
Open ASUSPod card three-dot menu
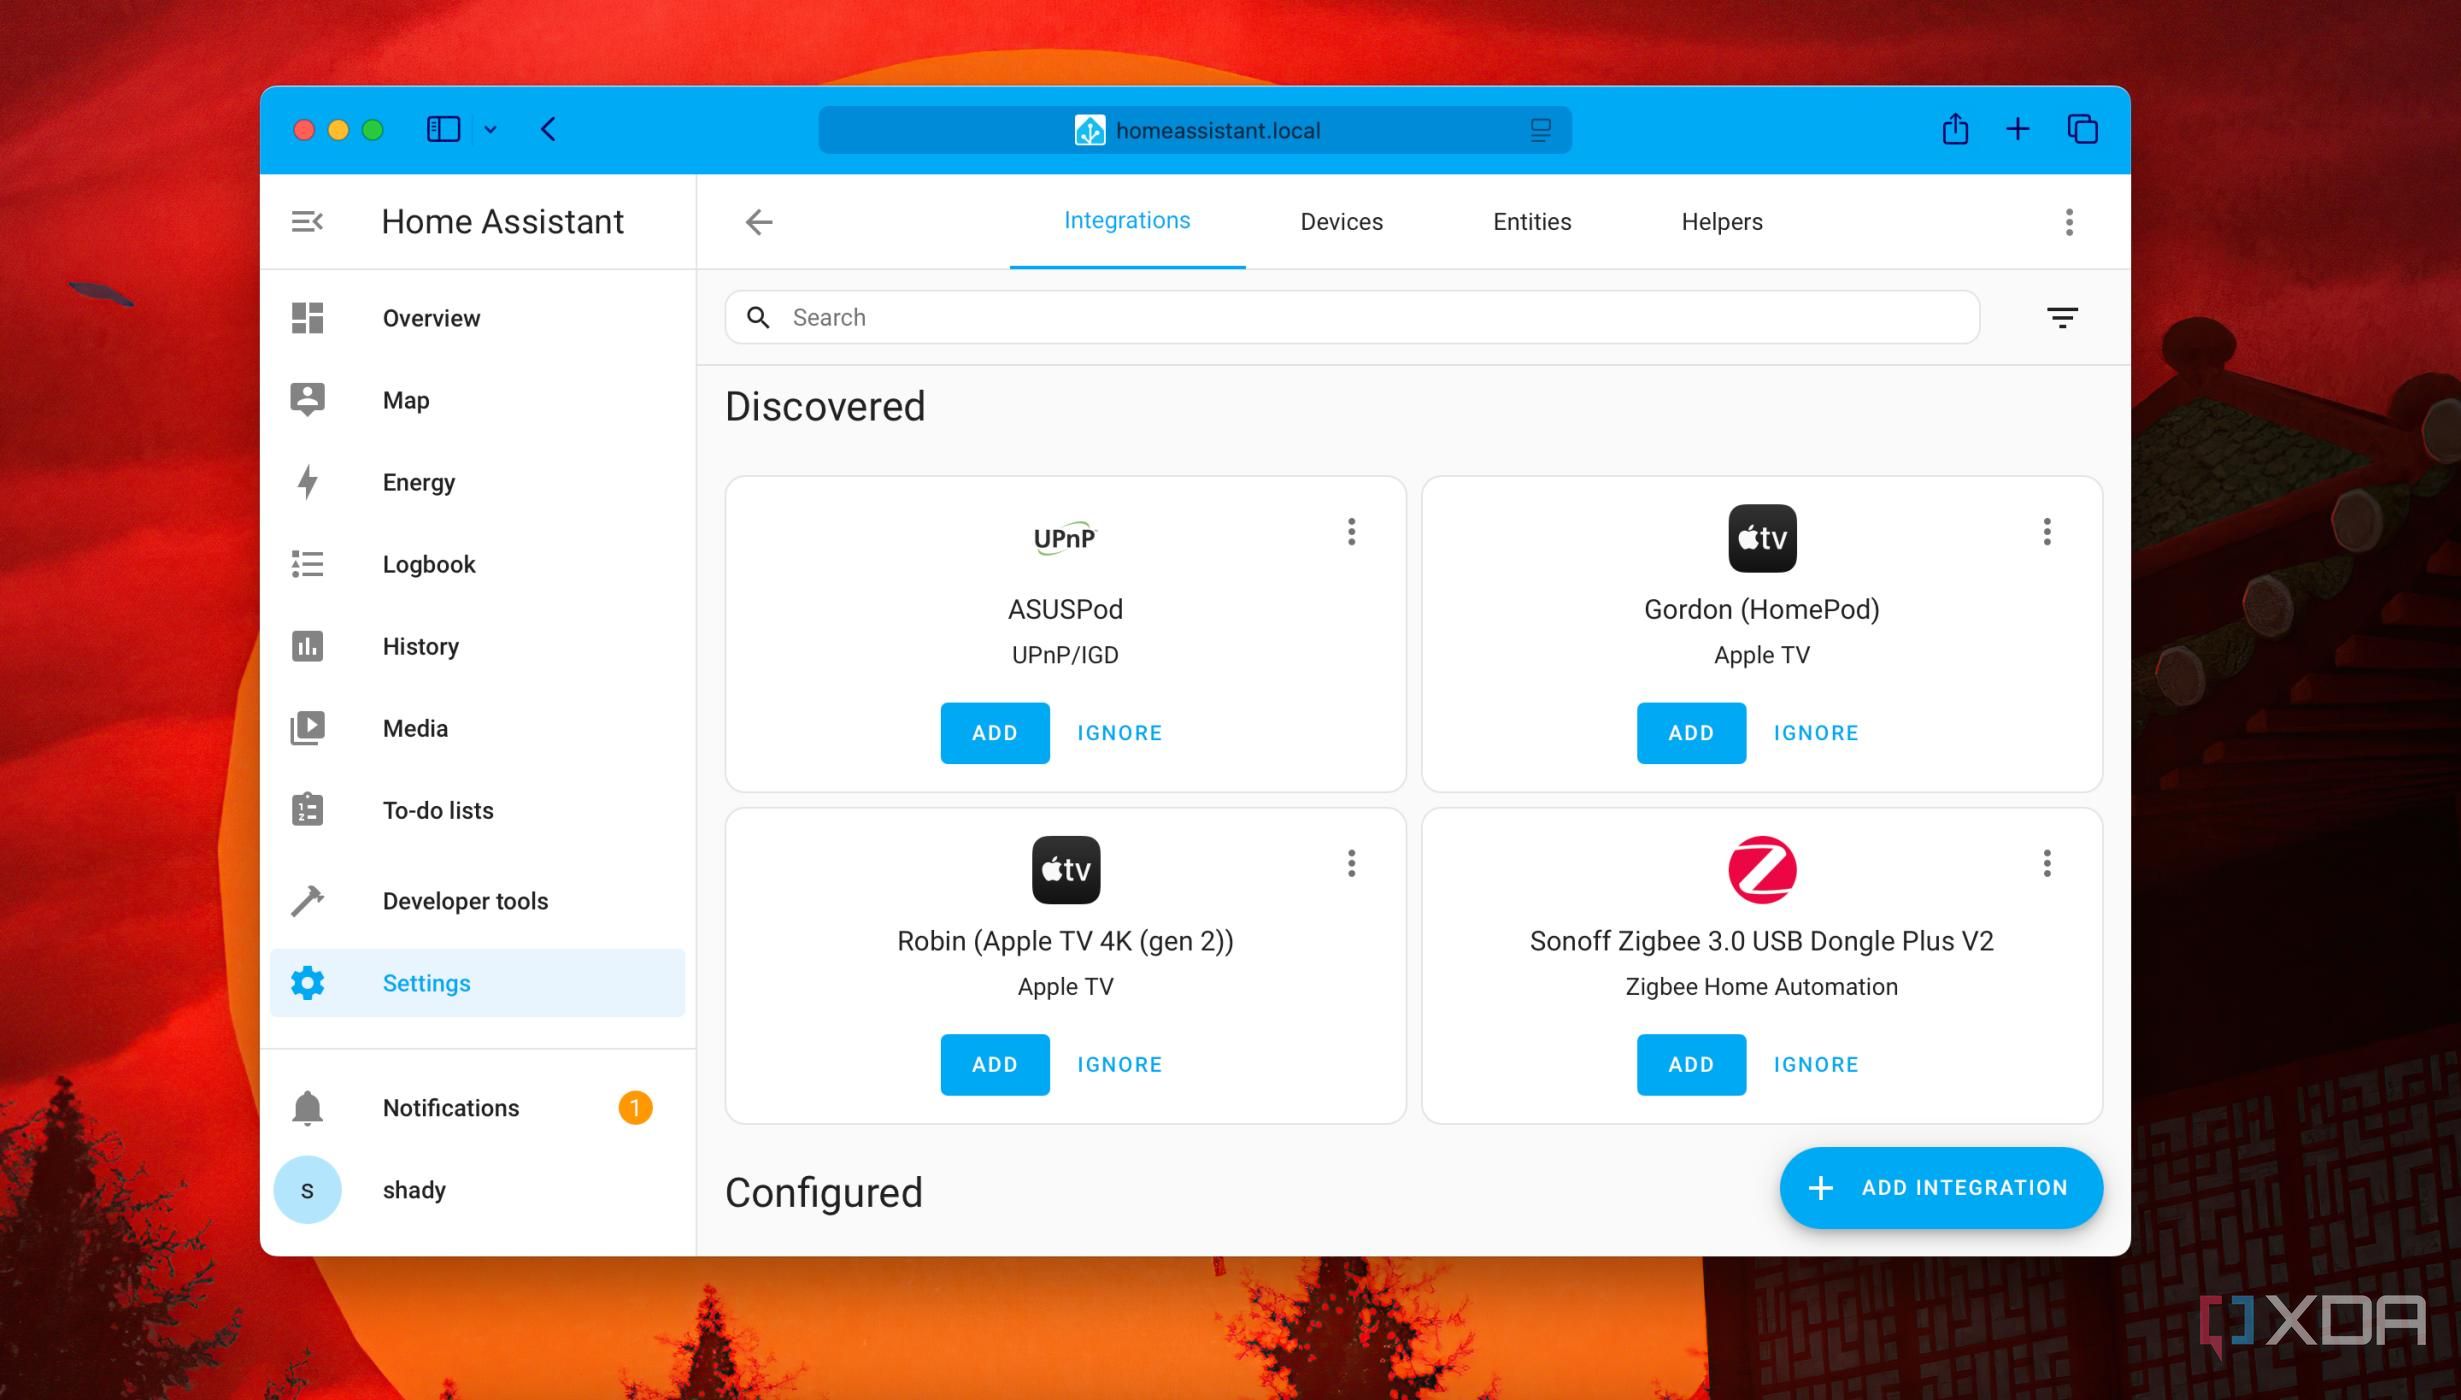click(1351, 532)
